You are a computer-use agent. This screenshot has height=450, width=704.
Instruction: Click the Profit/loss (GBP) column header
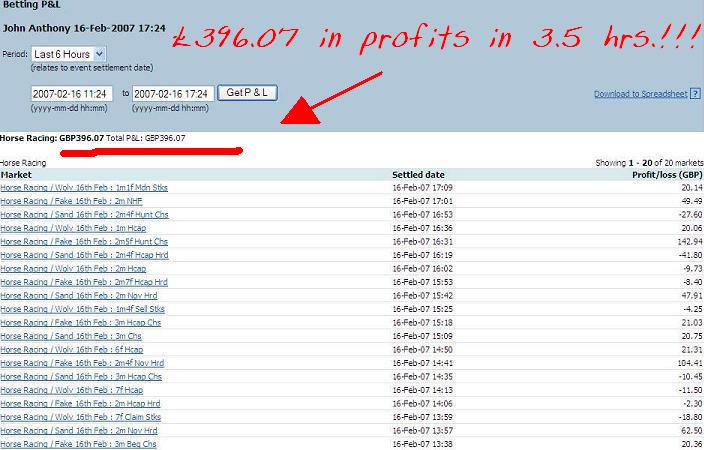tap(667, 175)
